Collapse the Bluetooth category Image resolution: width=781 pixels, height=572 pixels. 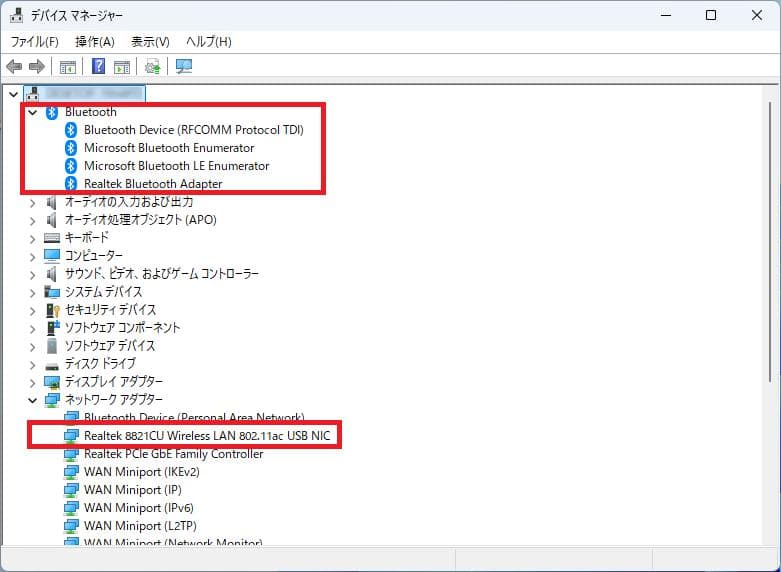point(32,112)
